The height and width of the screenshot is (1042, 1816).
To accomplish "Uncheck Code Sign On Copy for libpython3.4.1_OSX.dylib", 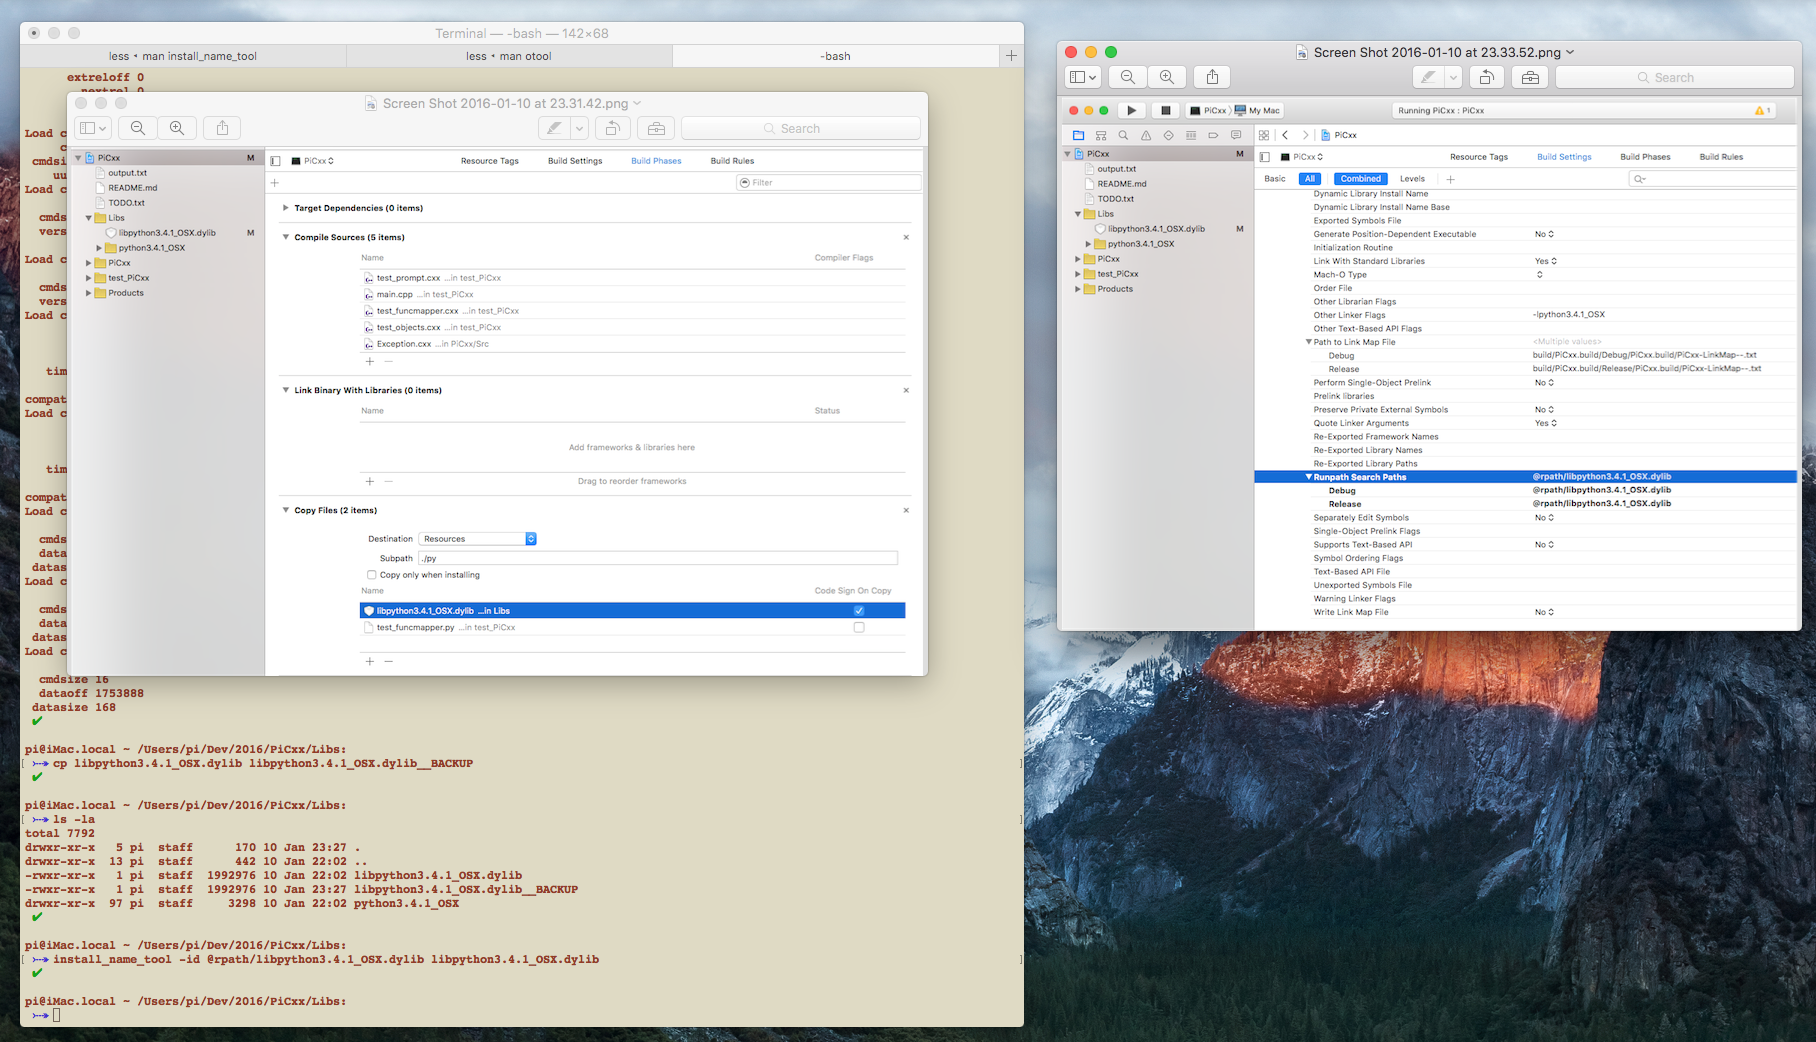I will [859, 611].
